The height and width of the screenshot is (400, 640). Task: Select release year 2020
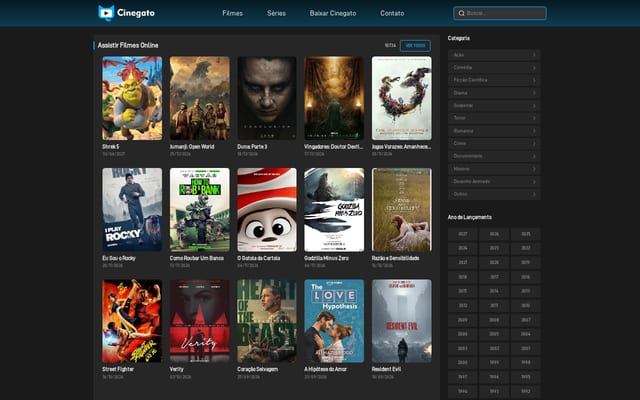(494, 262)
